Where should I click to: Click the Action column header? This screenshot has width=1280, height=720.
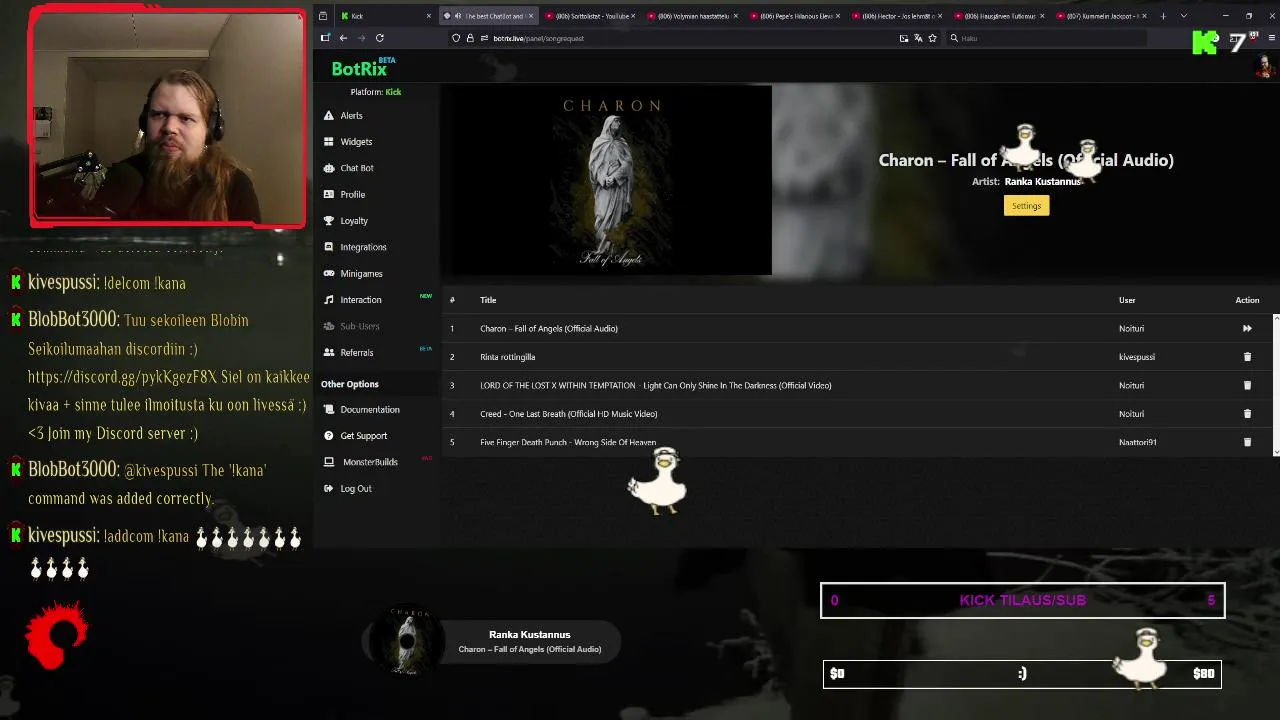[x=1247, y=300]
